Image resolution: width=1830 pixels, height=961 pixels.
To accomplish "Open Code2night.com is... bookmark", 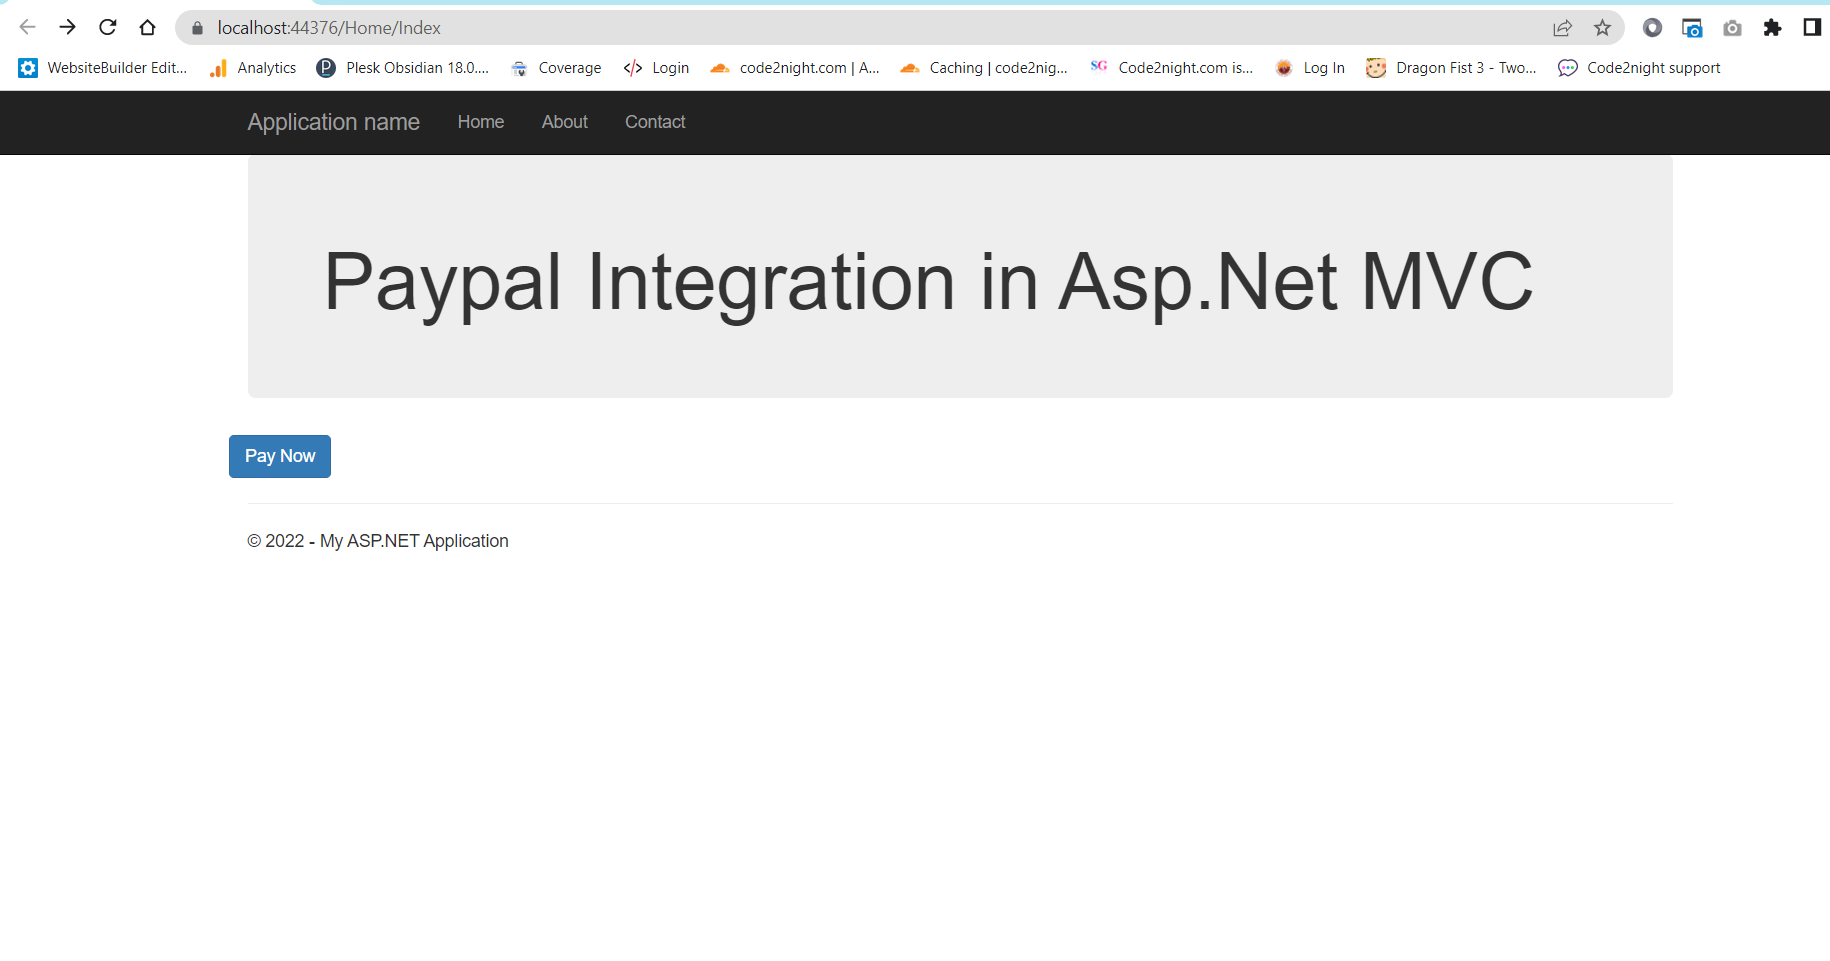I will [x=1171, y=68].
